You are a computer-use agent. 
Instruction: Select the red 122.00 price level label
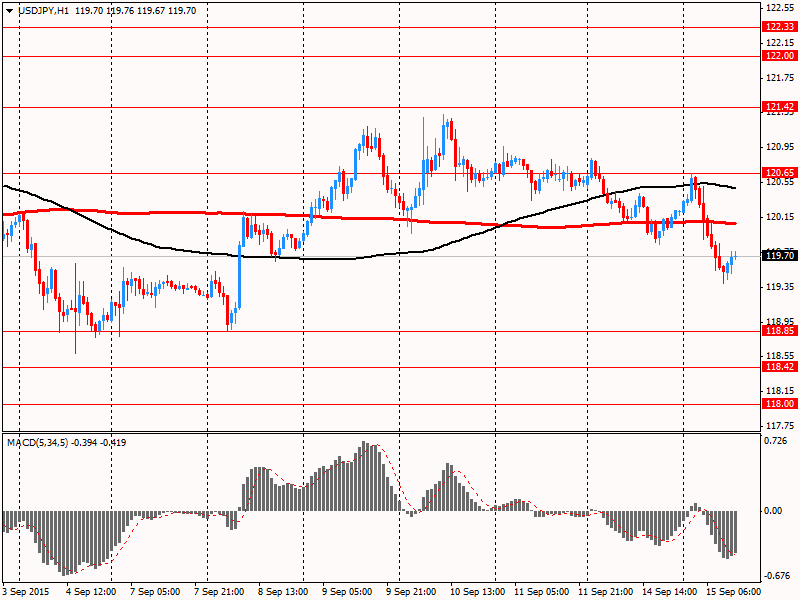tap(778, 57)
